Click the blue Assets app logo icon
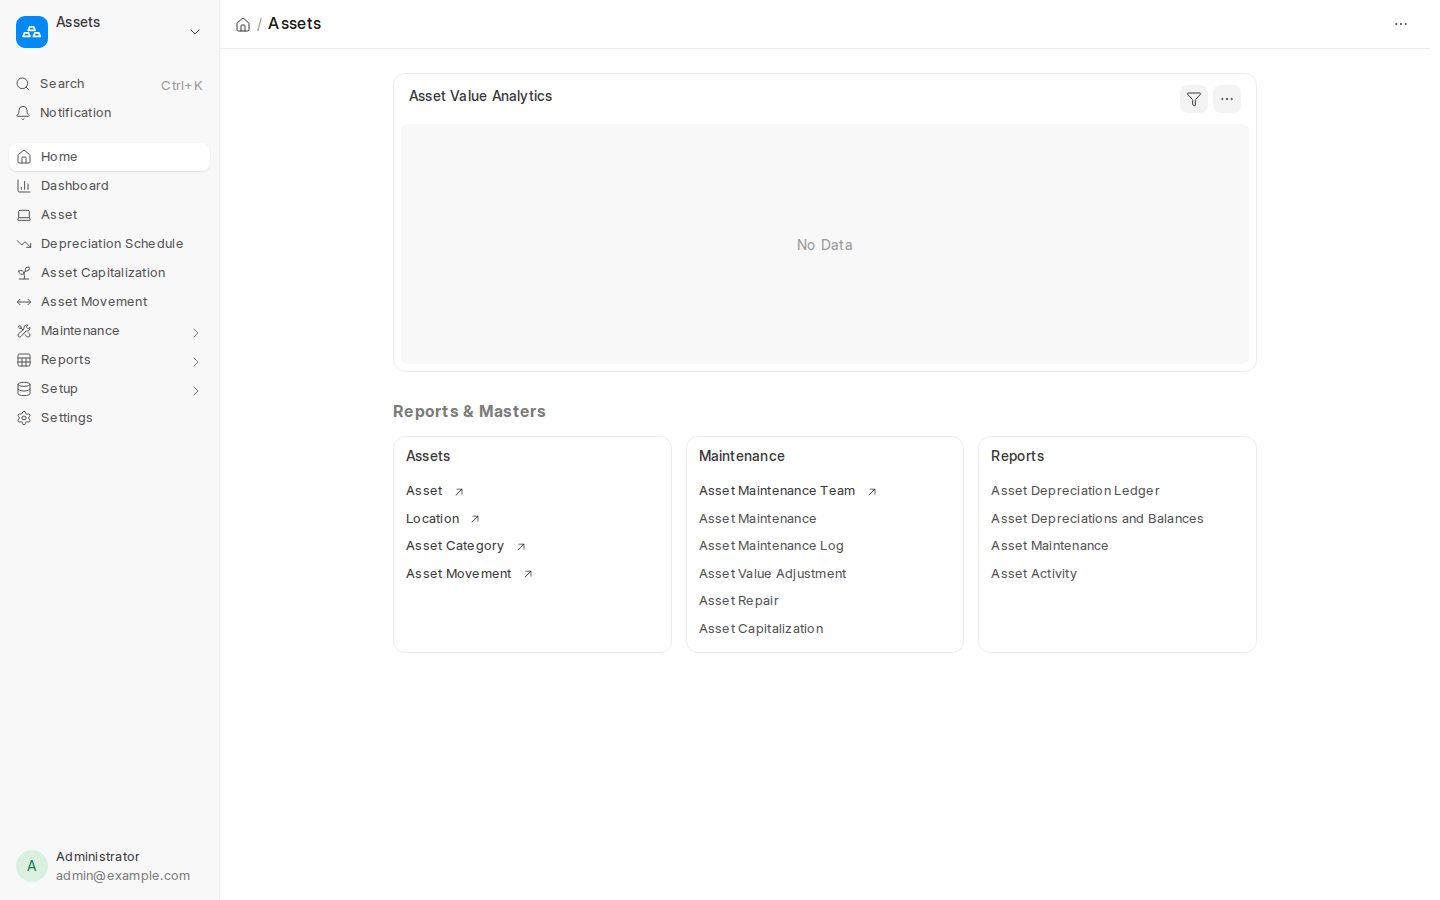Image resolution: width=1440 pixels, height=900 pixels. pyautogui.click(x=32, y=32)
